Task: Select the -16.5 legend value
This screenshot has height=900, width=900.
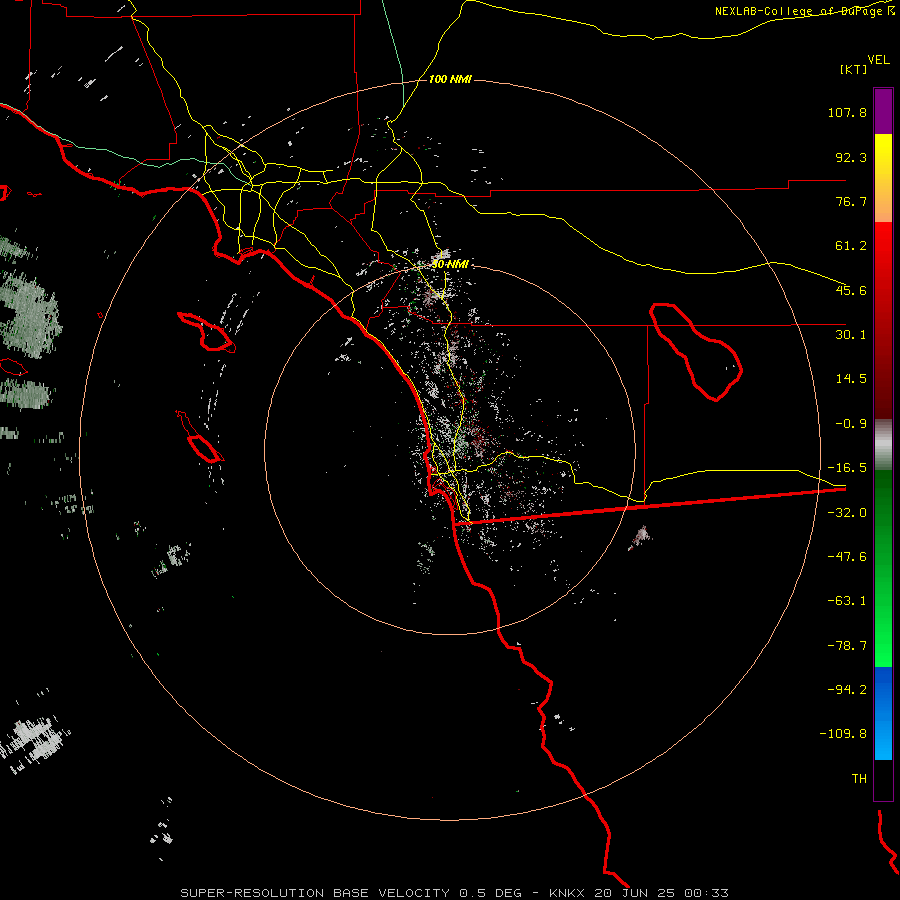Action: click(x=847, y=468)
